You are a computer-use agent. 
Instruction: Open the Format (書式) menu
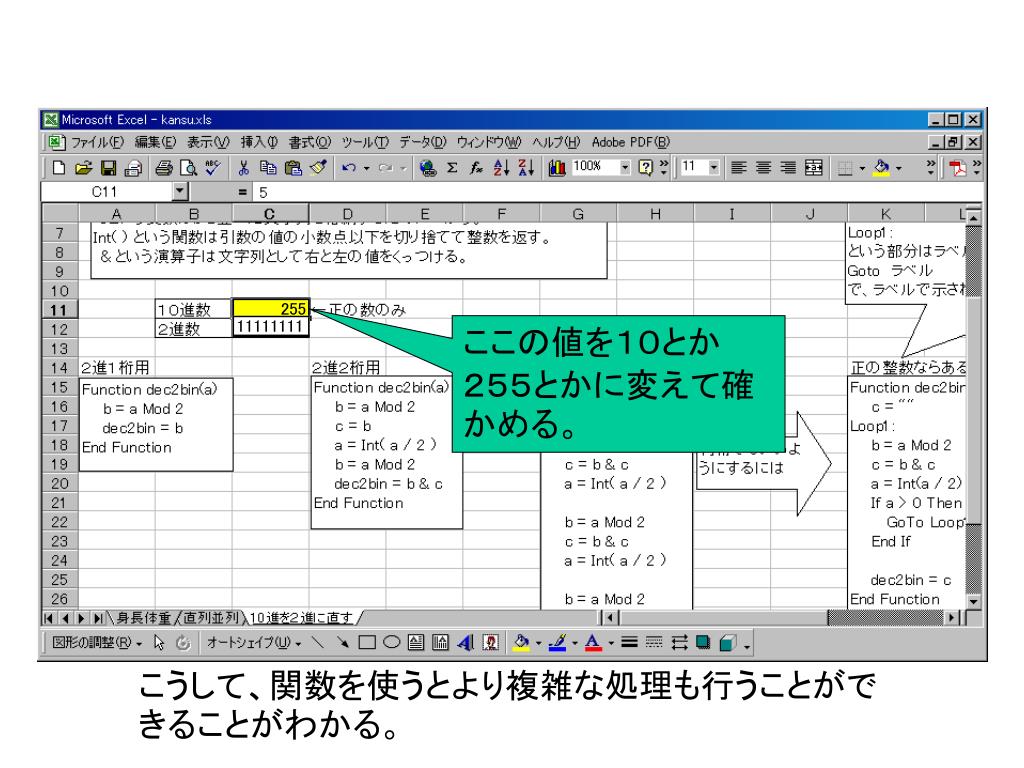click(310, 142)
